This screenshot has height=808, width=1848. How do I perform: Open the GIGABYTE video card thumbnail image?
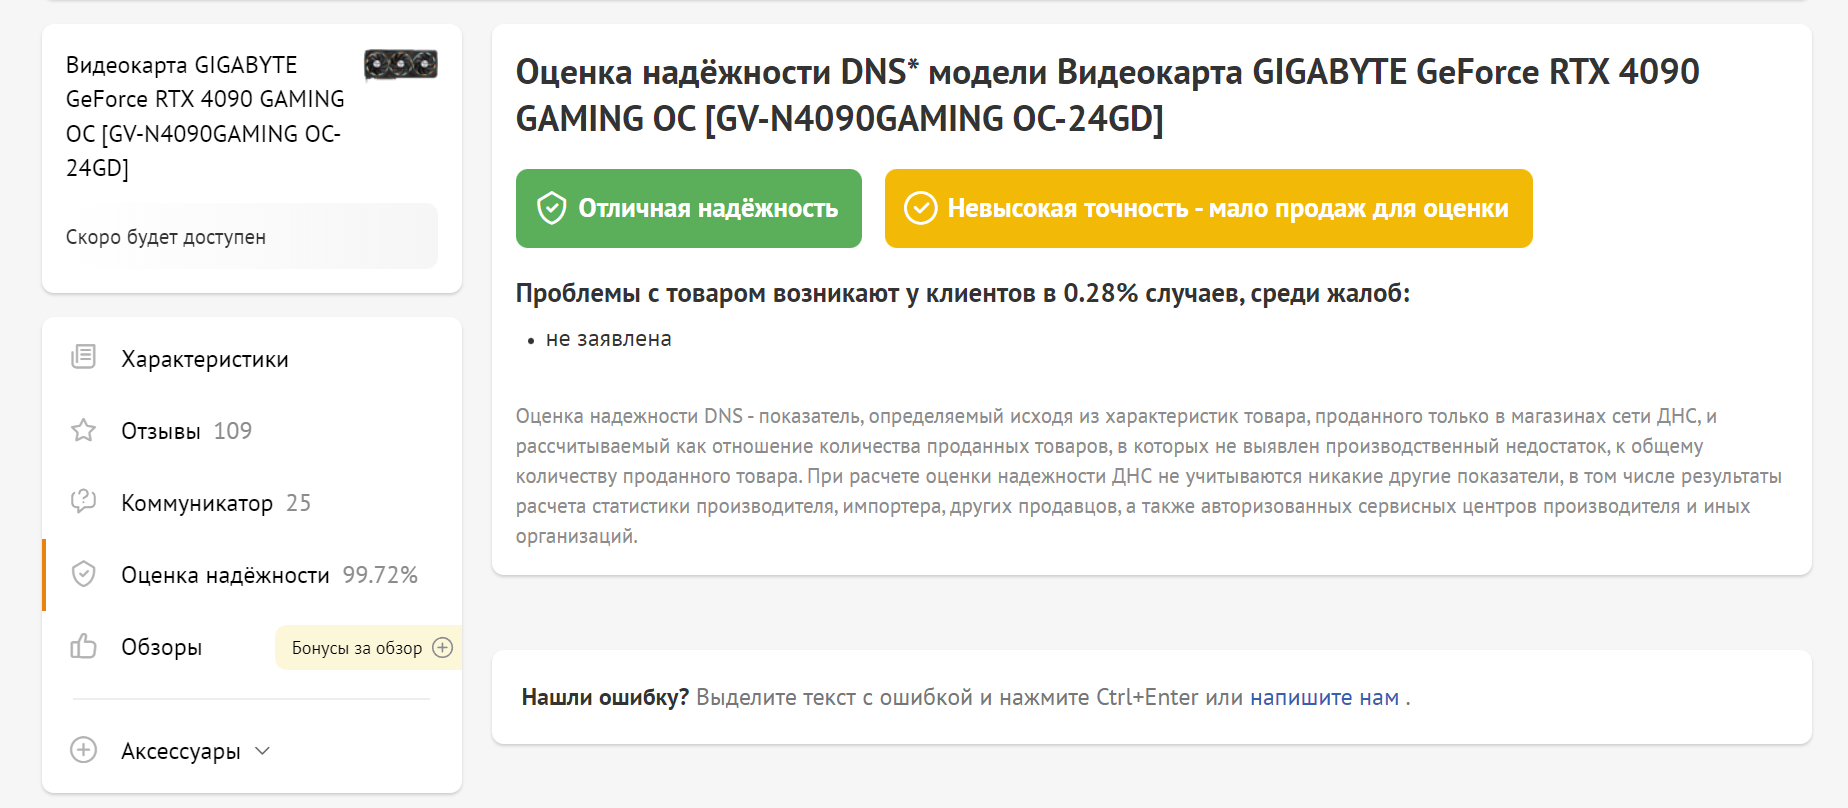click(x=401, y=65)
